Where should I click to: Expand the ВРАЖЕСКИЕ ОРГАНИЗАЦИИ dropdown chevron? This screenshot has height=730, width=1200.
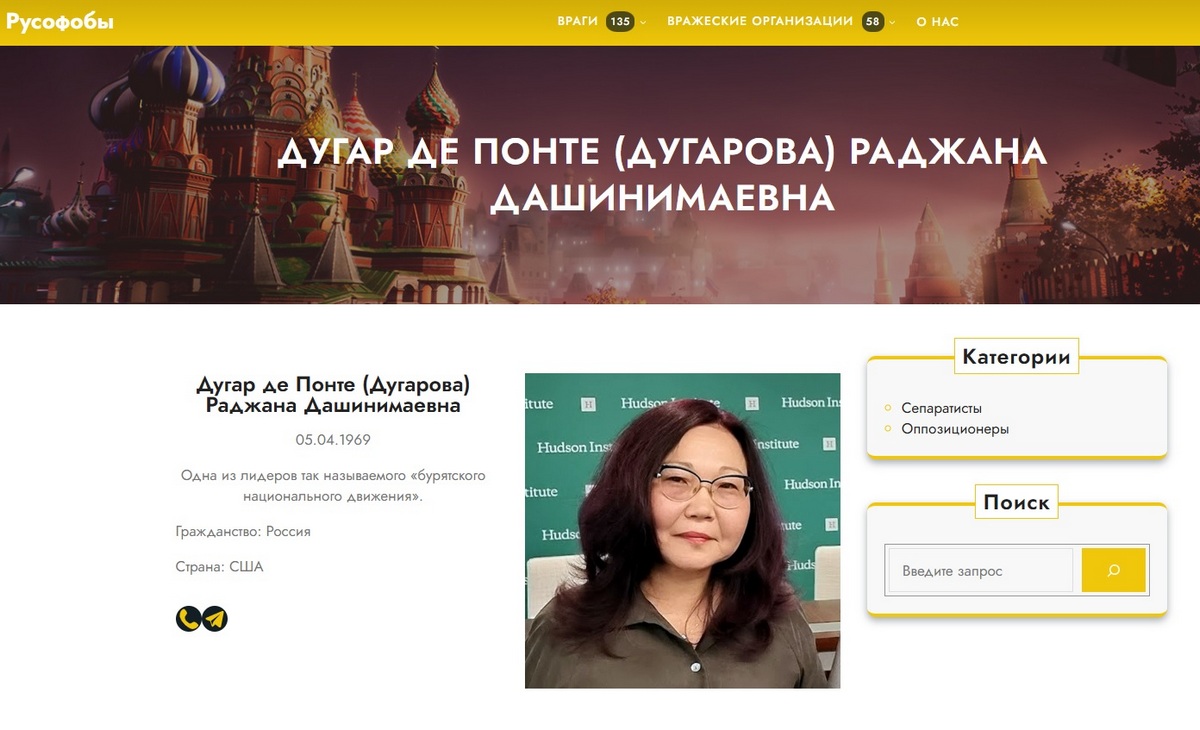892,23
